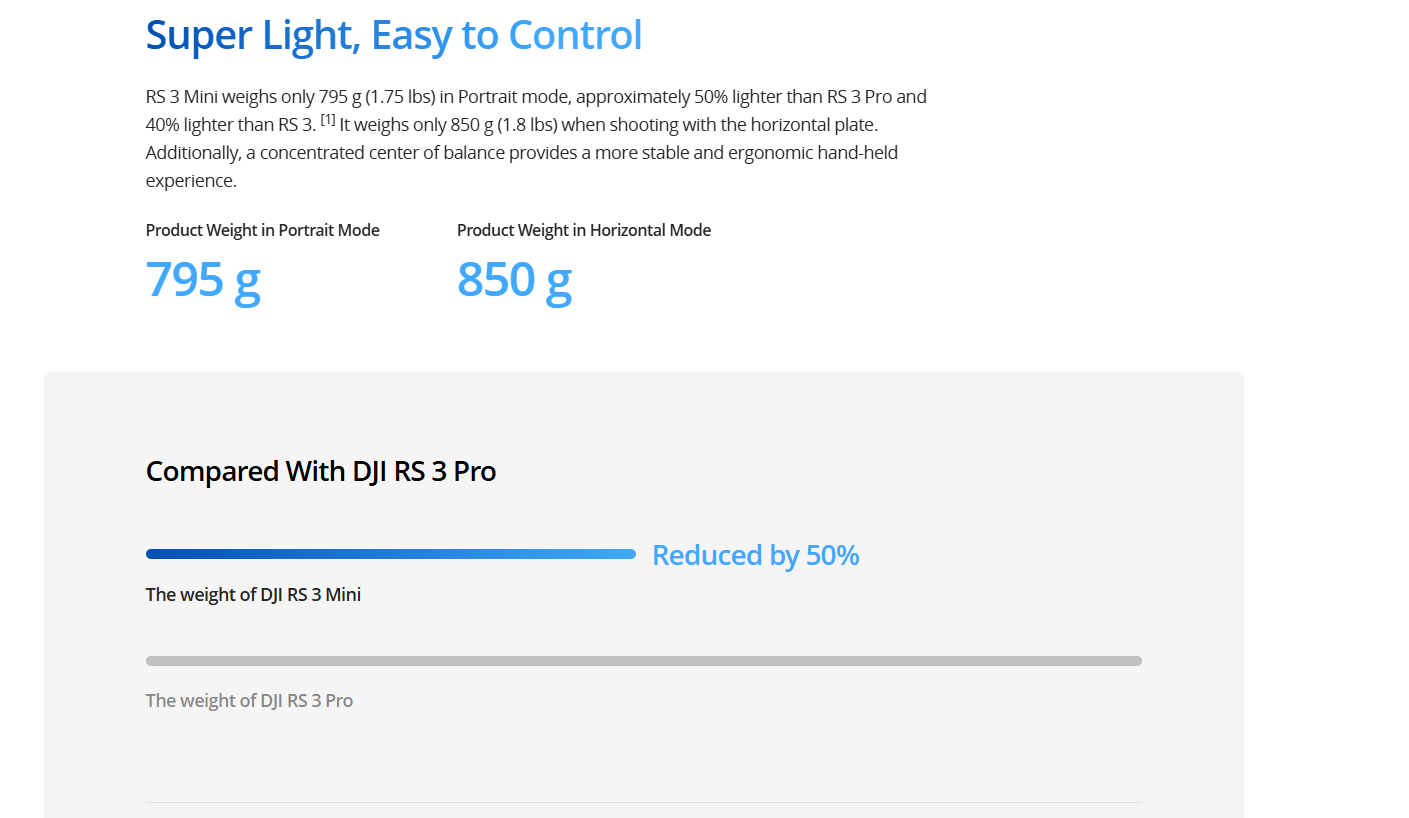Click the blue gradient RS 3 Mini weight bar

pyautogui.click(x=390, y=554)
